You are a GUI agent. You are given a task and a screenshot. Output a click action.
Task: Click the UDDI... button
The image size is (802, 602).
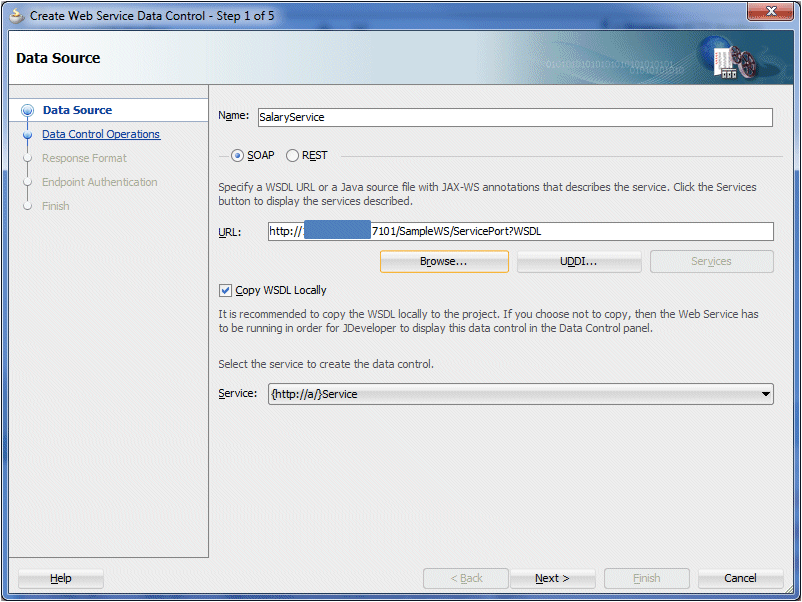click(x=578, y=261)
